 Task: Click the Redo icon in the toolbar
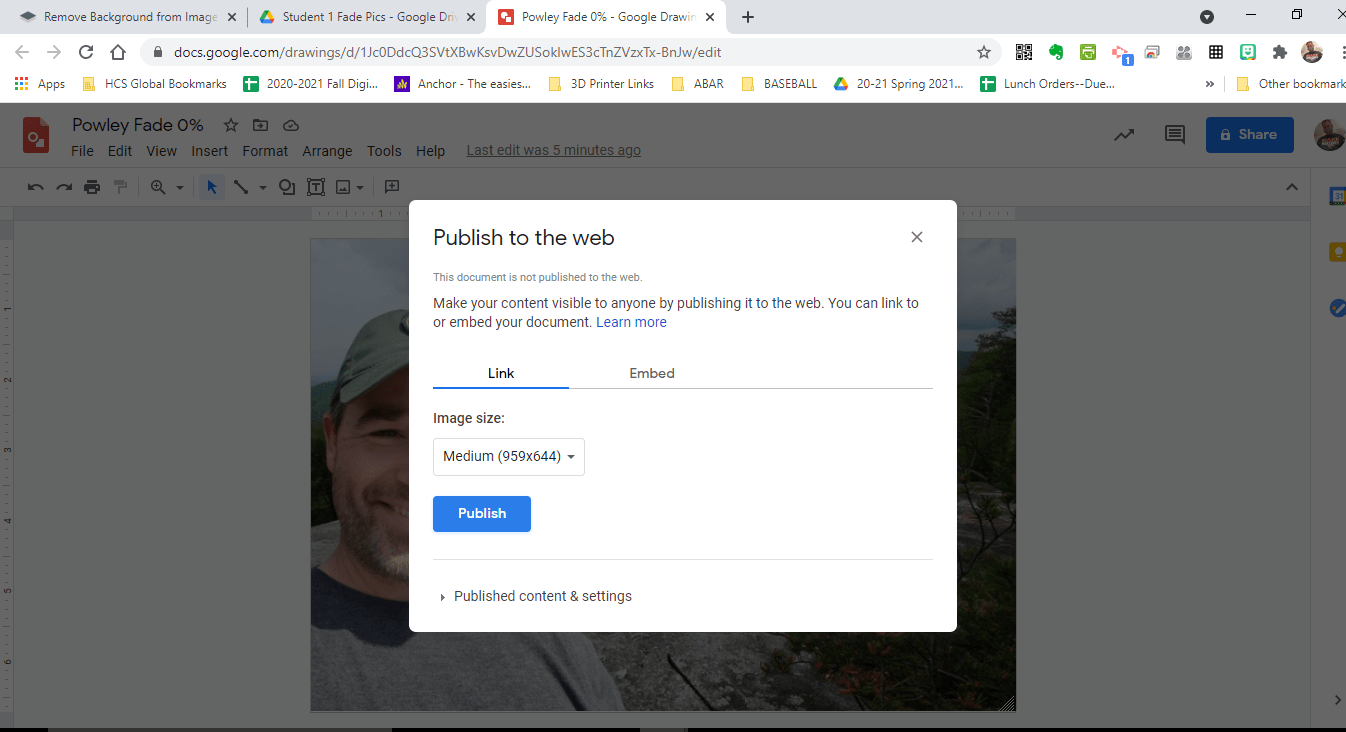click(63, 186)
